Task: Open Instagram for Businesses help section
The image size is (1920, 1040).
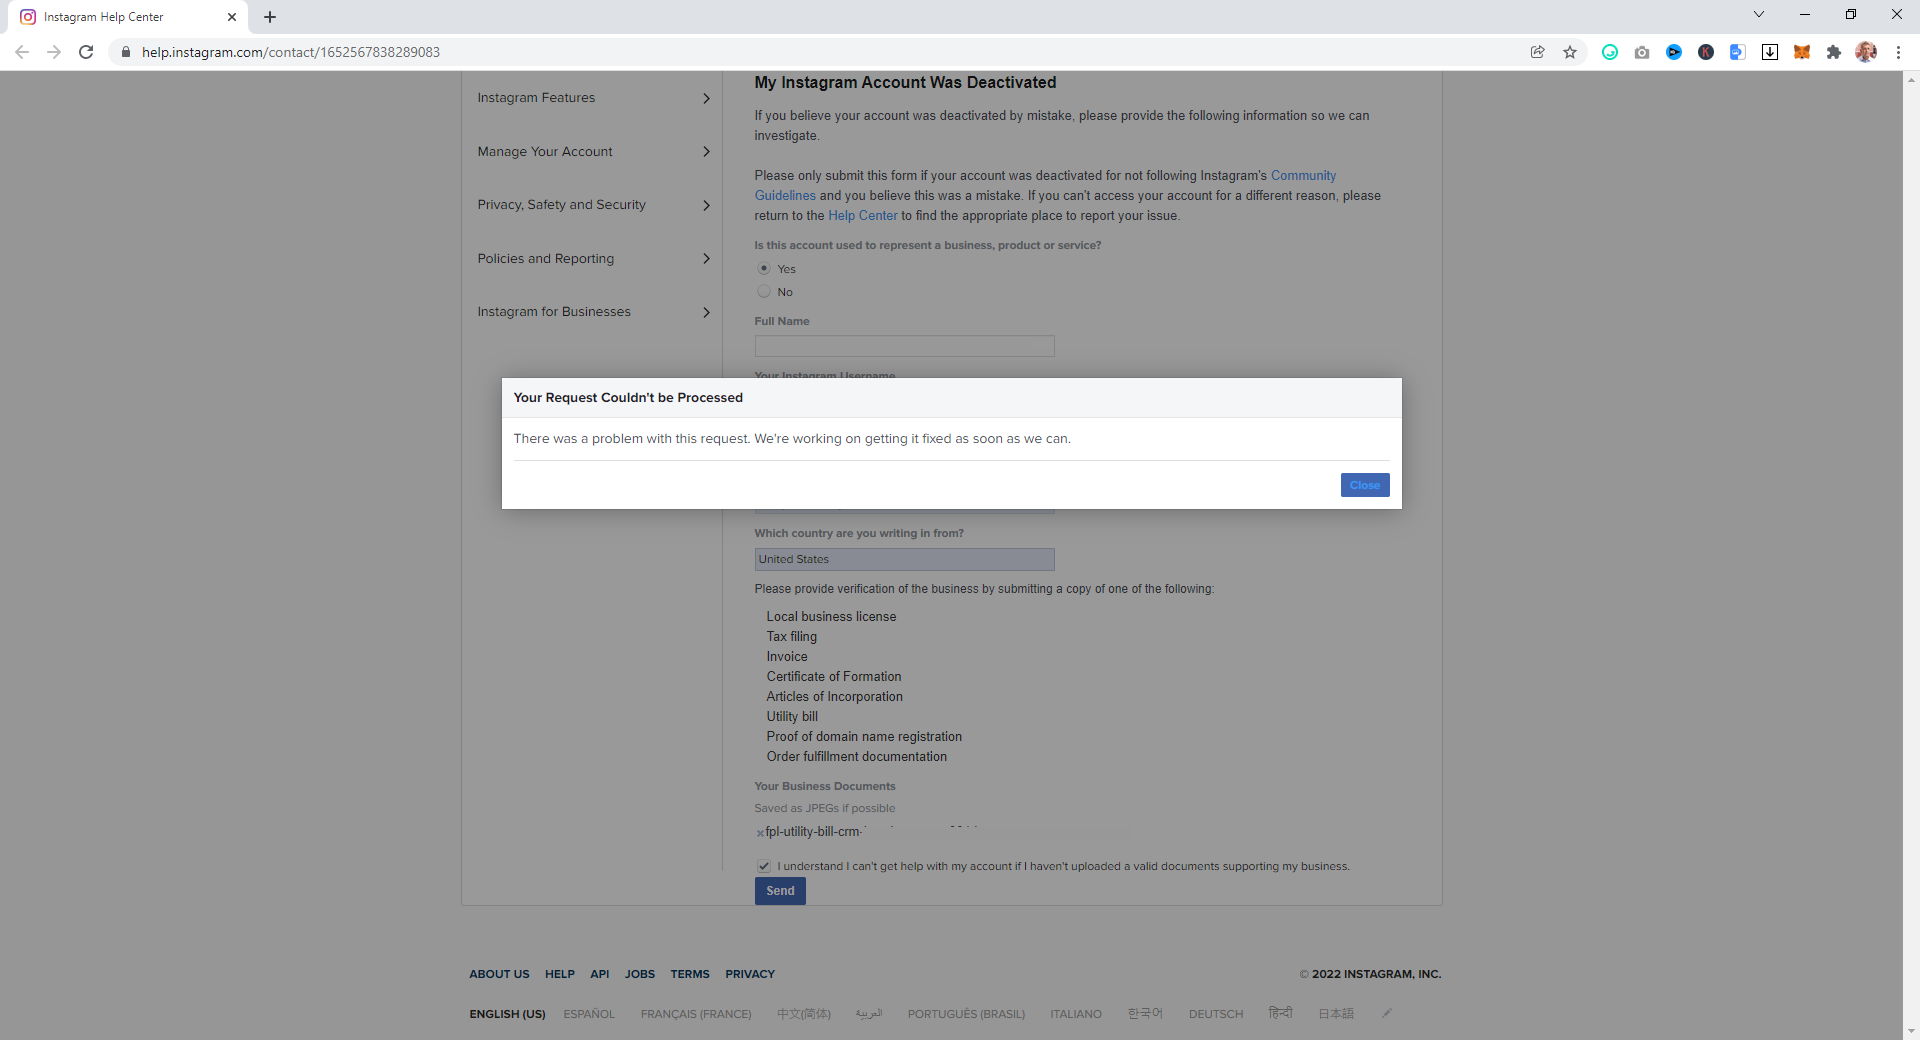Action: pyautogui.click(x=554, y=312)
